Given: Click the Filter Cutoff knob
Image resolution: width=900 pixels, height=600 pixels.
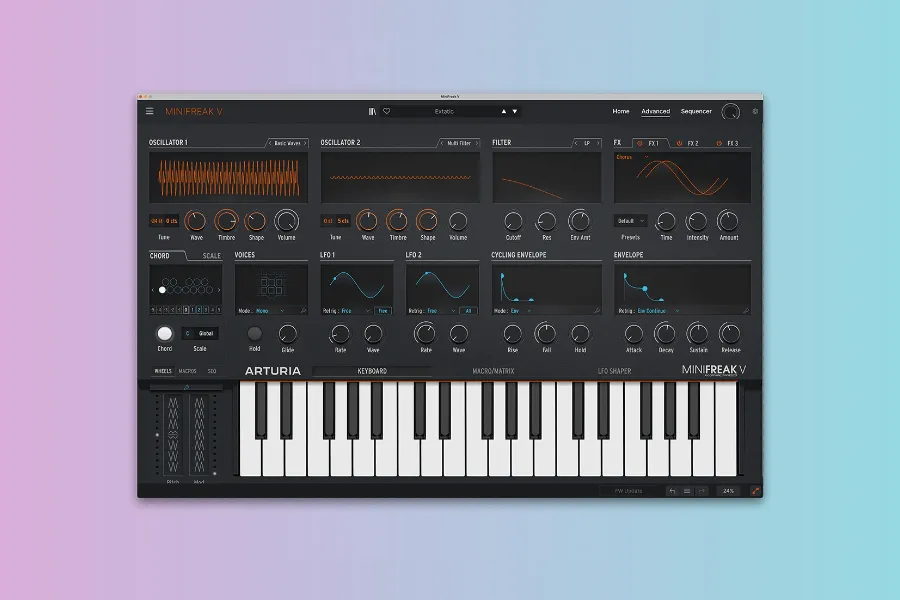Looking at the screenshot, I should (x=513, y=220).
